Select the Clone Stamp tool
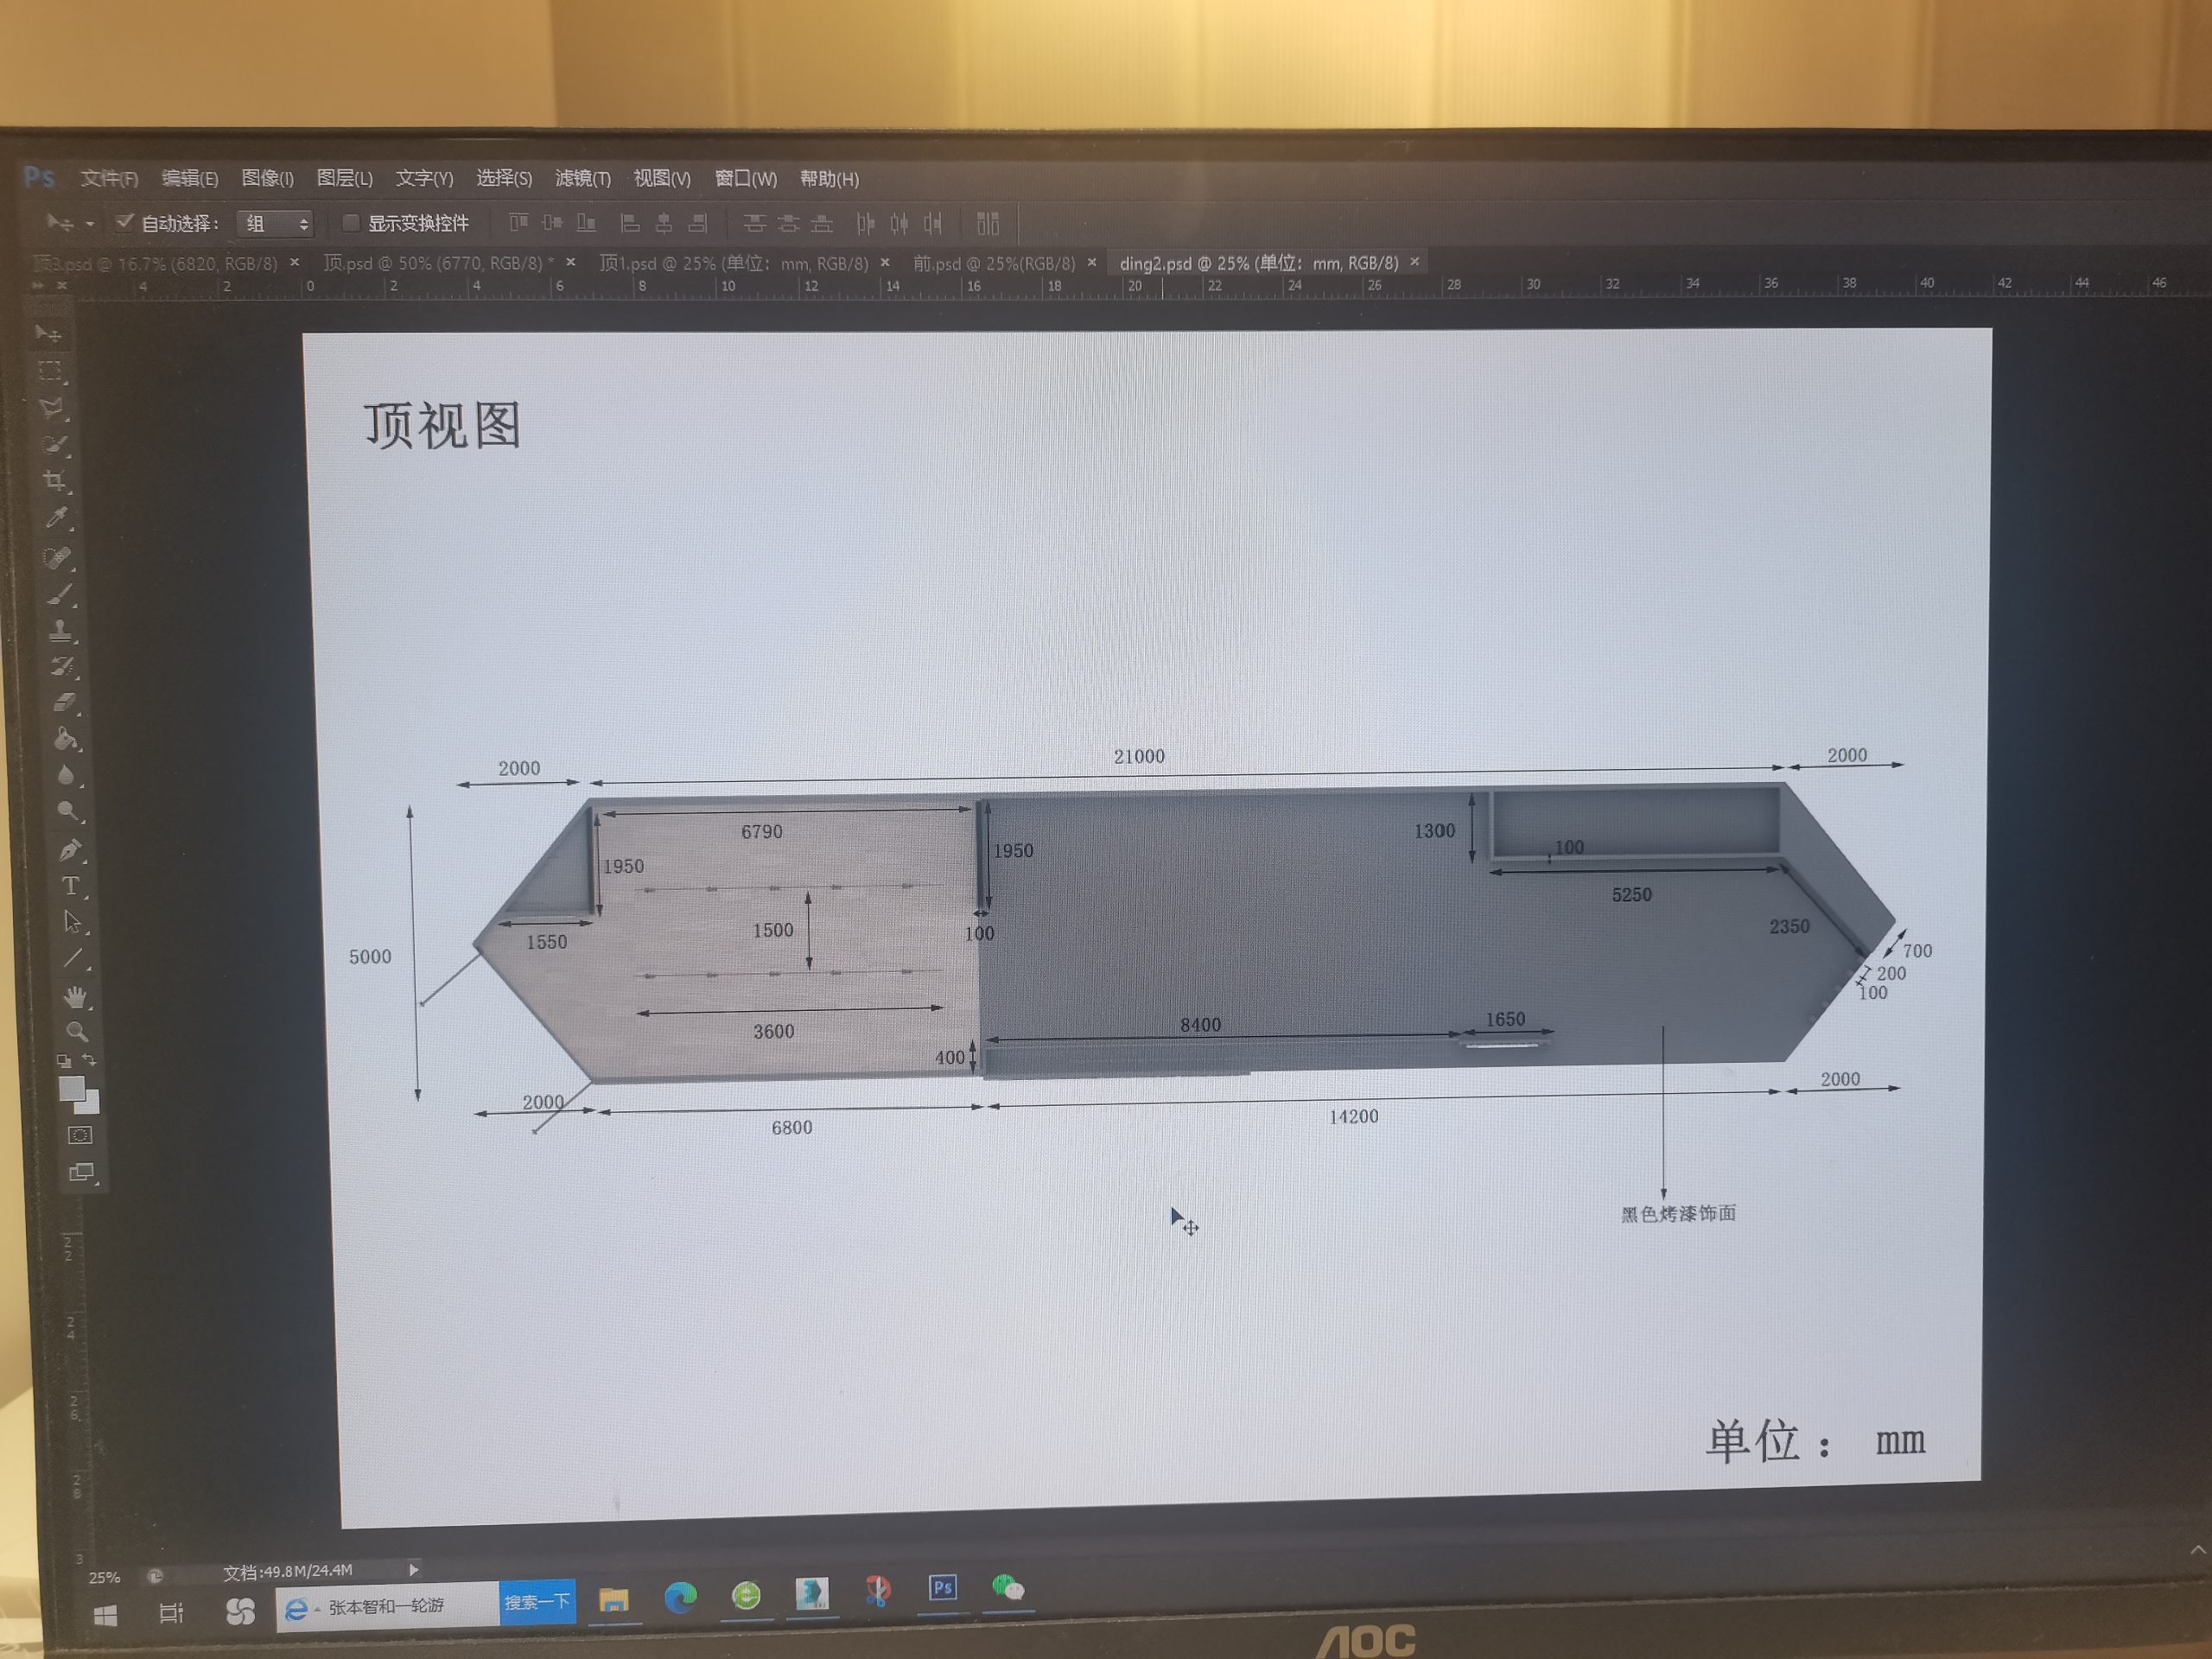 pyautogui.click(x=61, y=631)
